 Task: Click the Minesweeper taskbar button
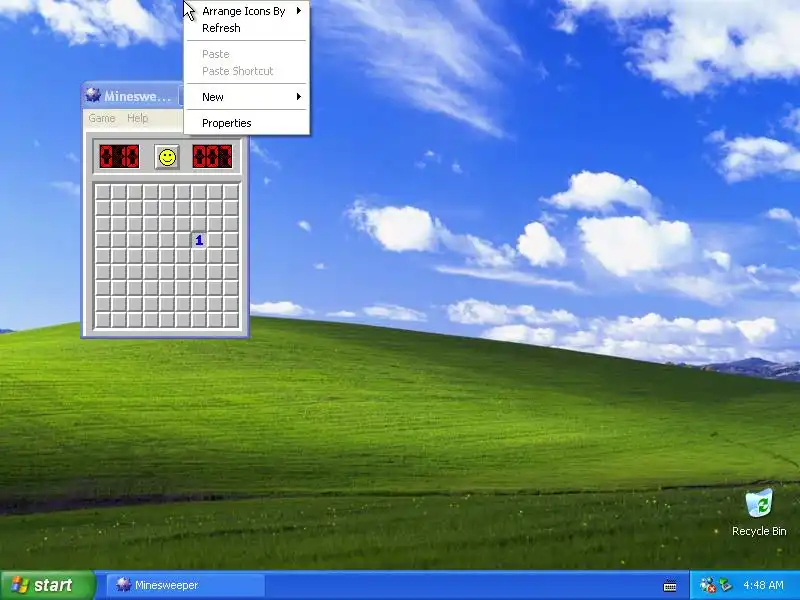(x=186, y=585)
